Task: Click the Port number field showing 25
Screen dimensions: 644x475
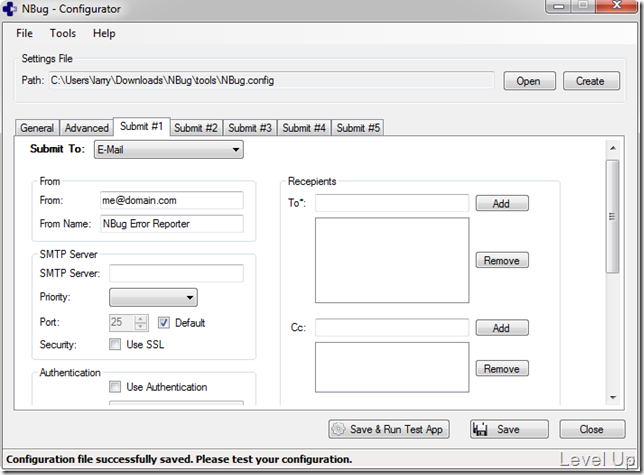Action: tap(122, 322)
